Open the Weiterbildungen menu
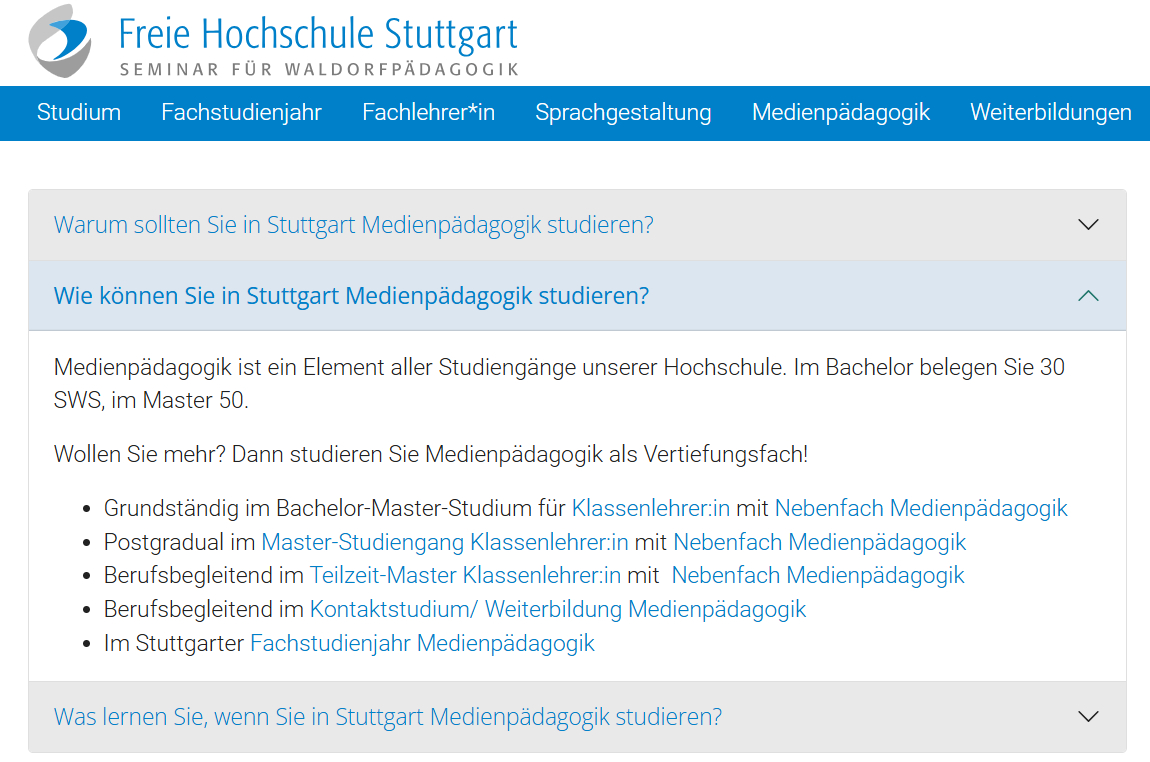The image size is (1150, 762). pyautogui.click(x=1050, y=113)
